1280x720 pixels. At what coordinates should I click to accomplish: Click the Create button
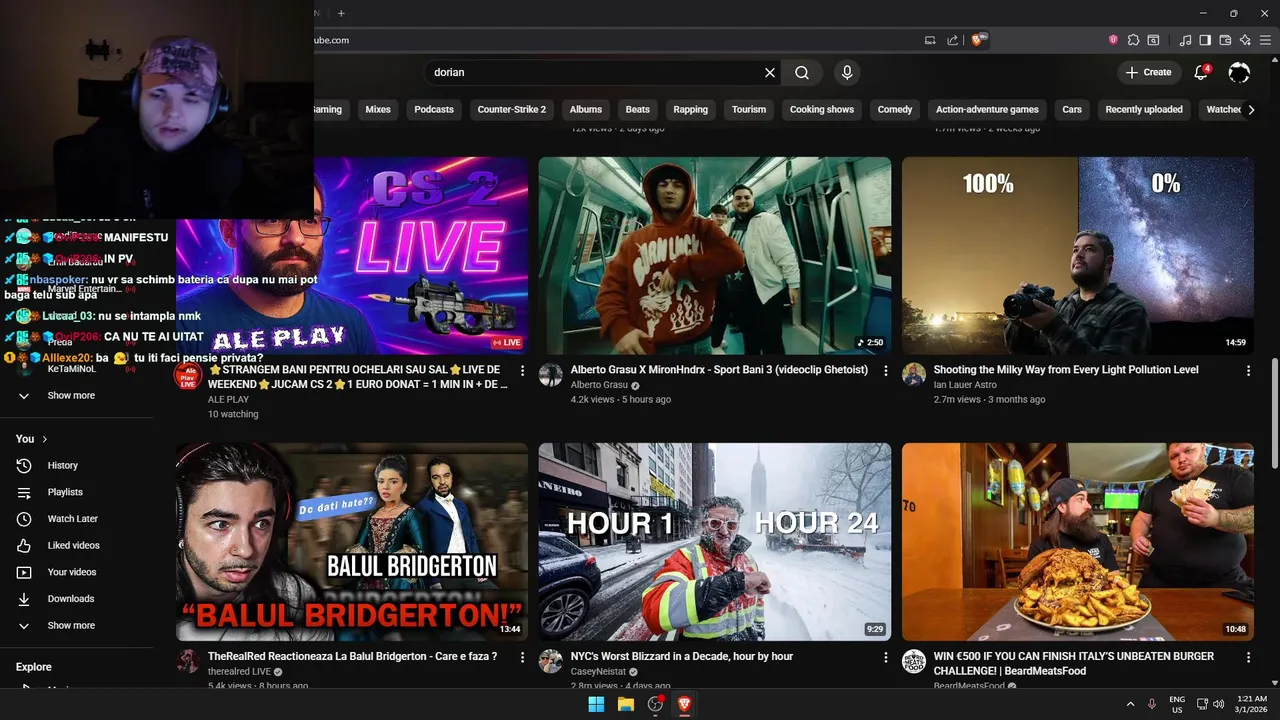pos(1148,72)
